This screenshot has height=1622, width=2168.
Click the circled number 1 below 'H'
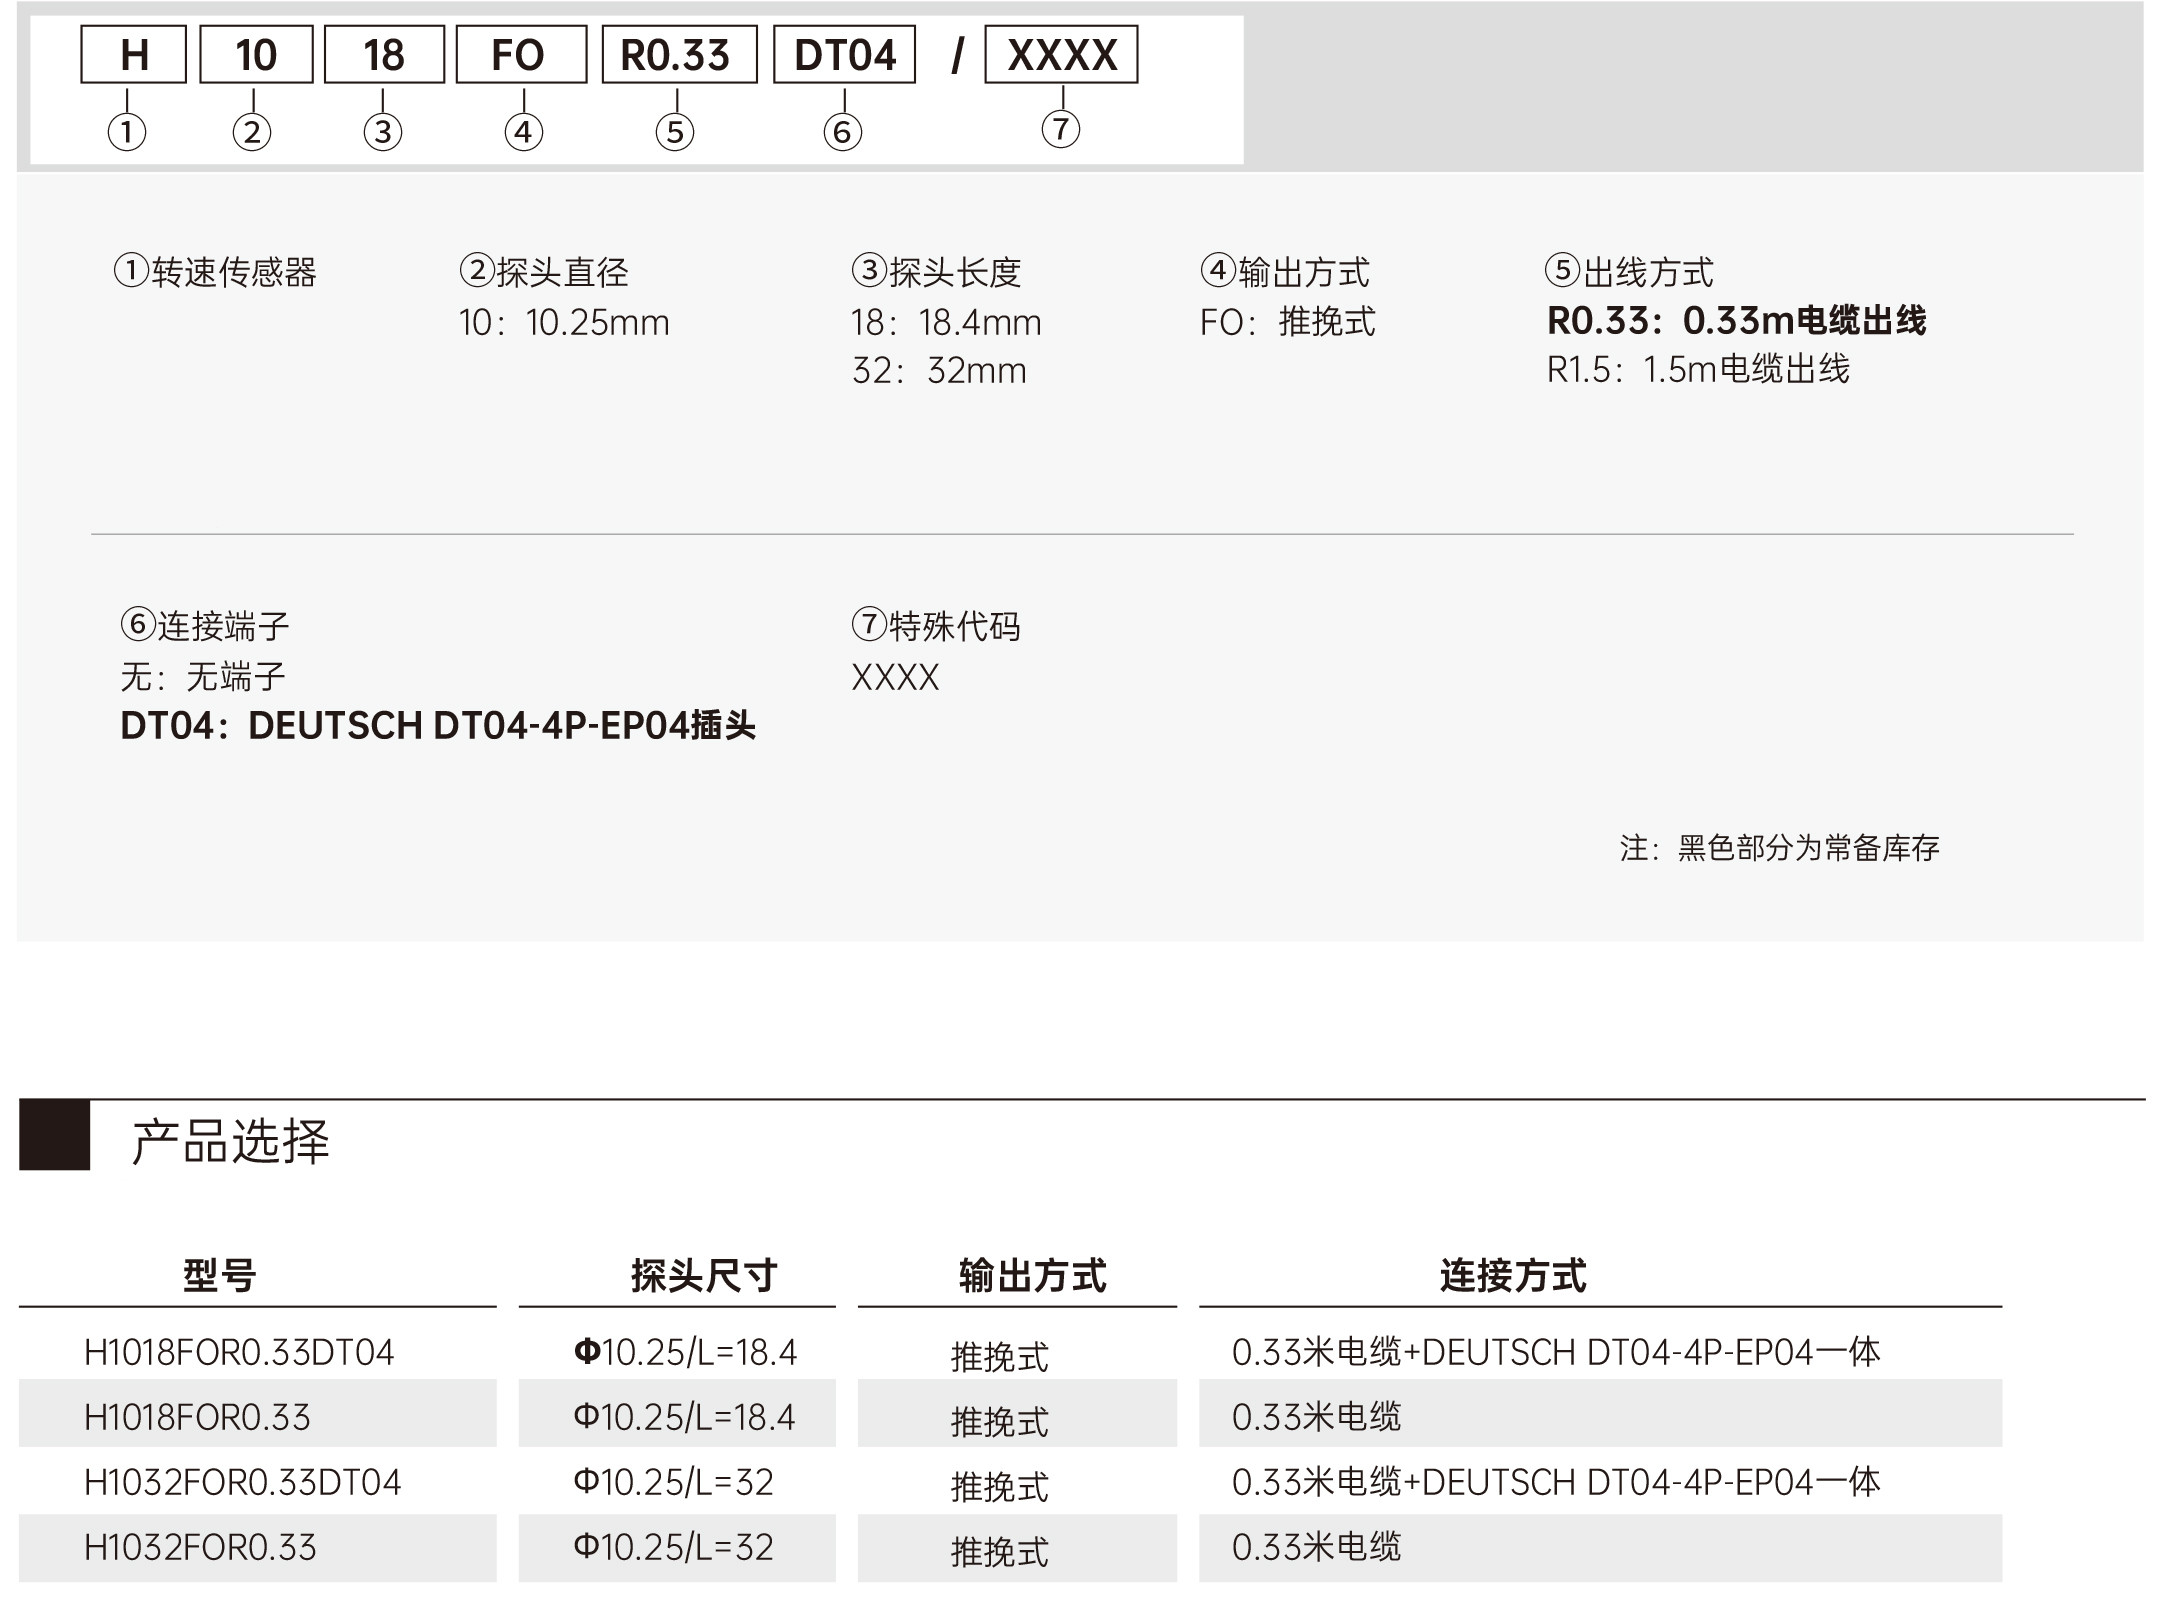127,132
